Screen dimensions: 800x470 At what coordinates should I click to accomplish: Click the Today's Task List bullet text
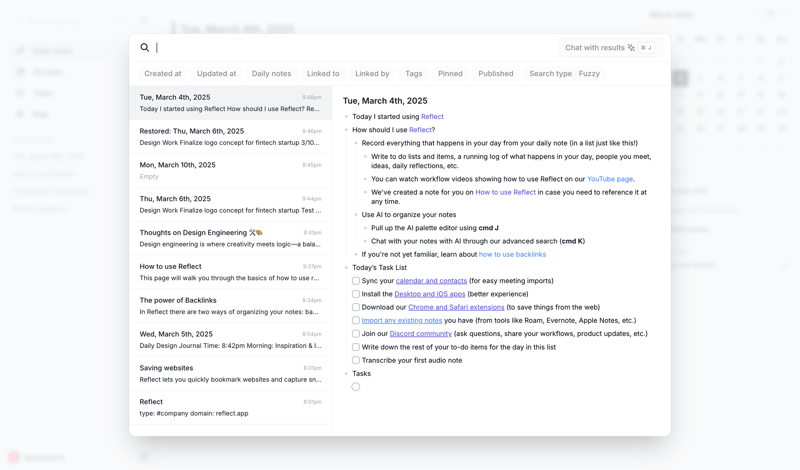tap(379, 267)
